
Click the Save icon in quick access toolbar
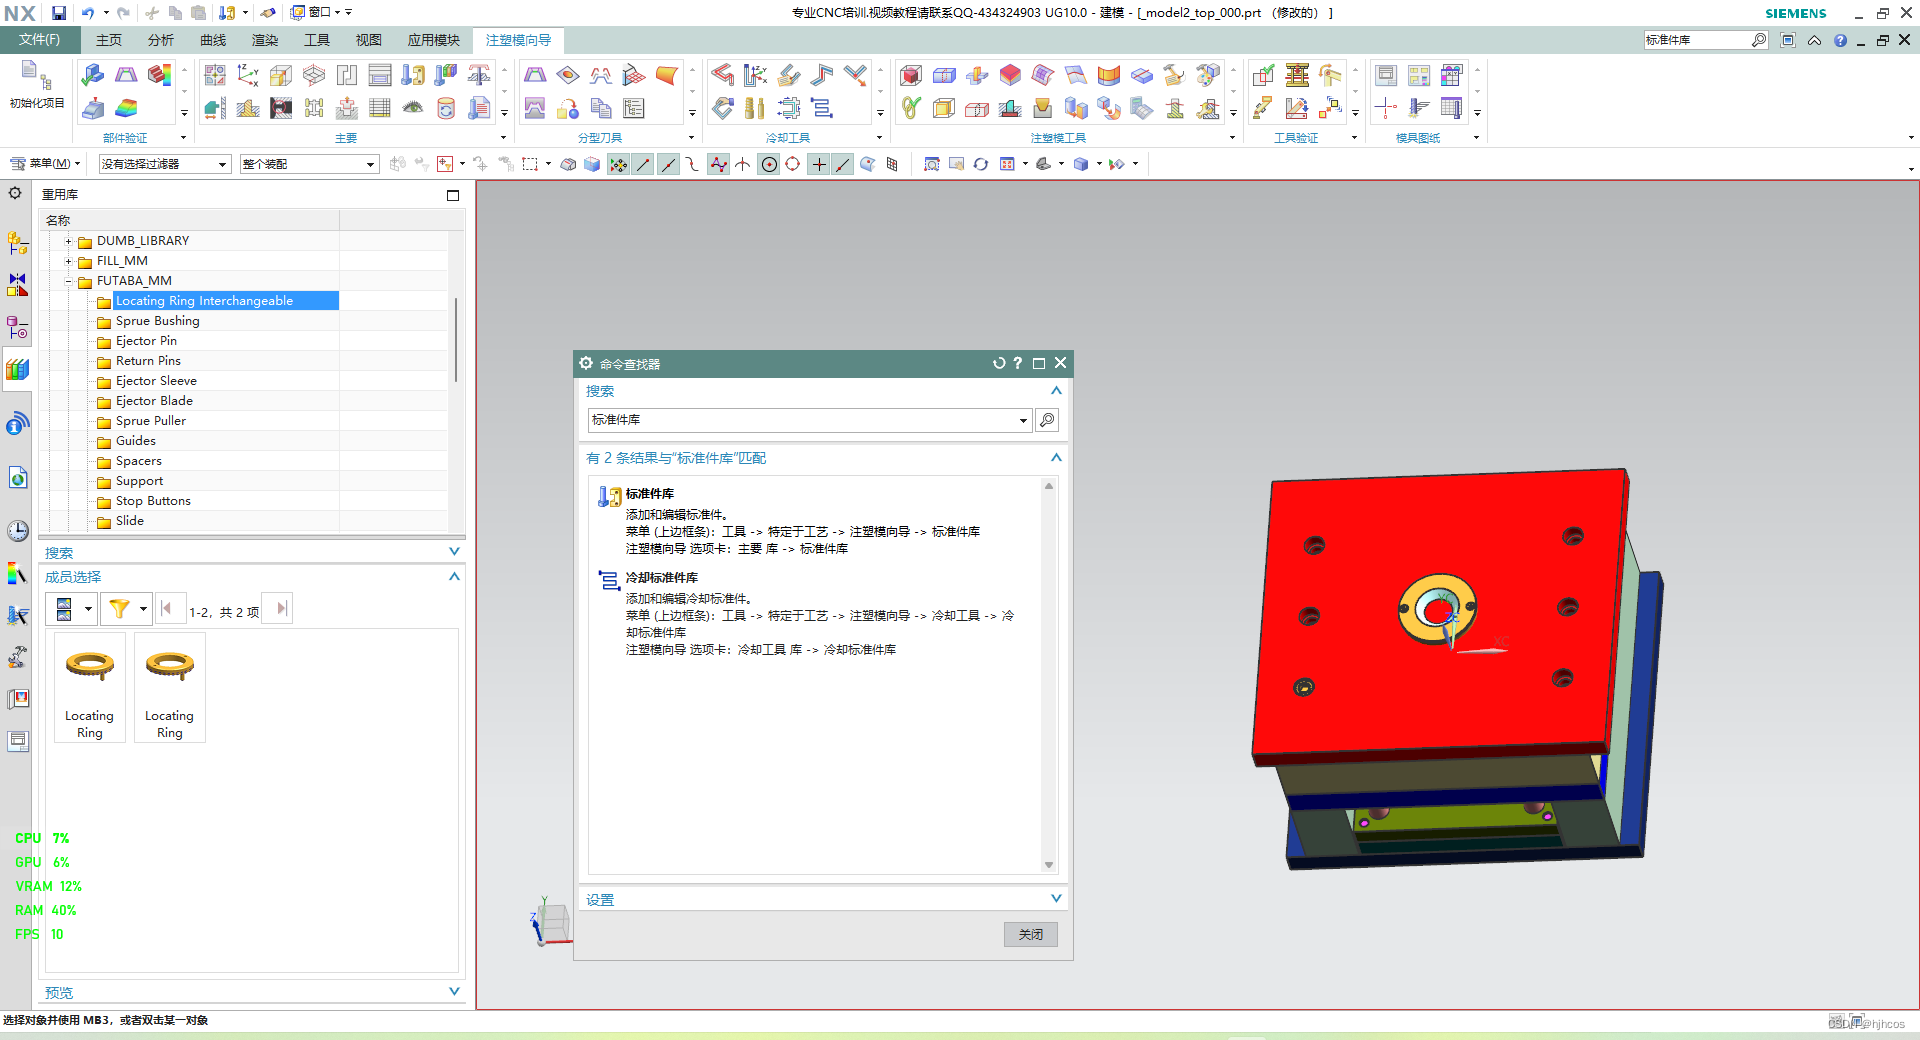click(59, 13)
